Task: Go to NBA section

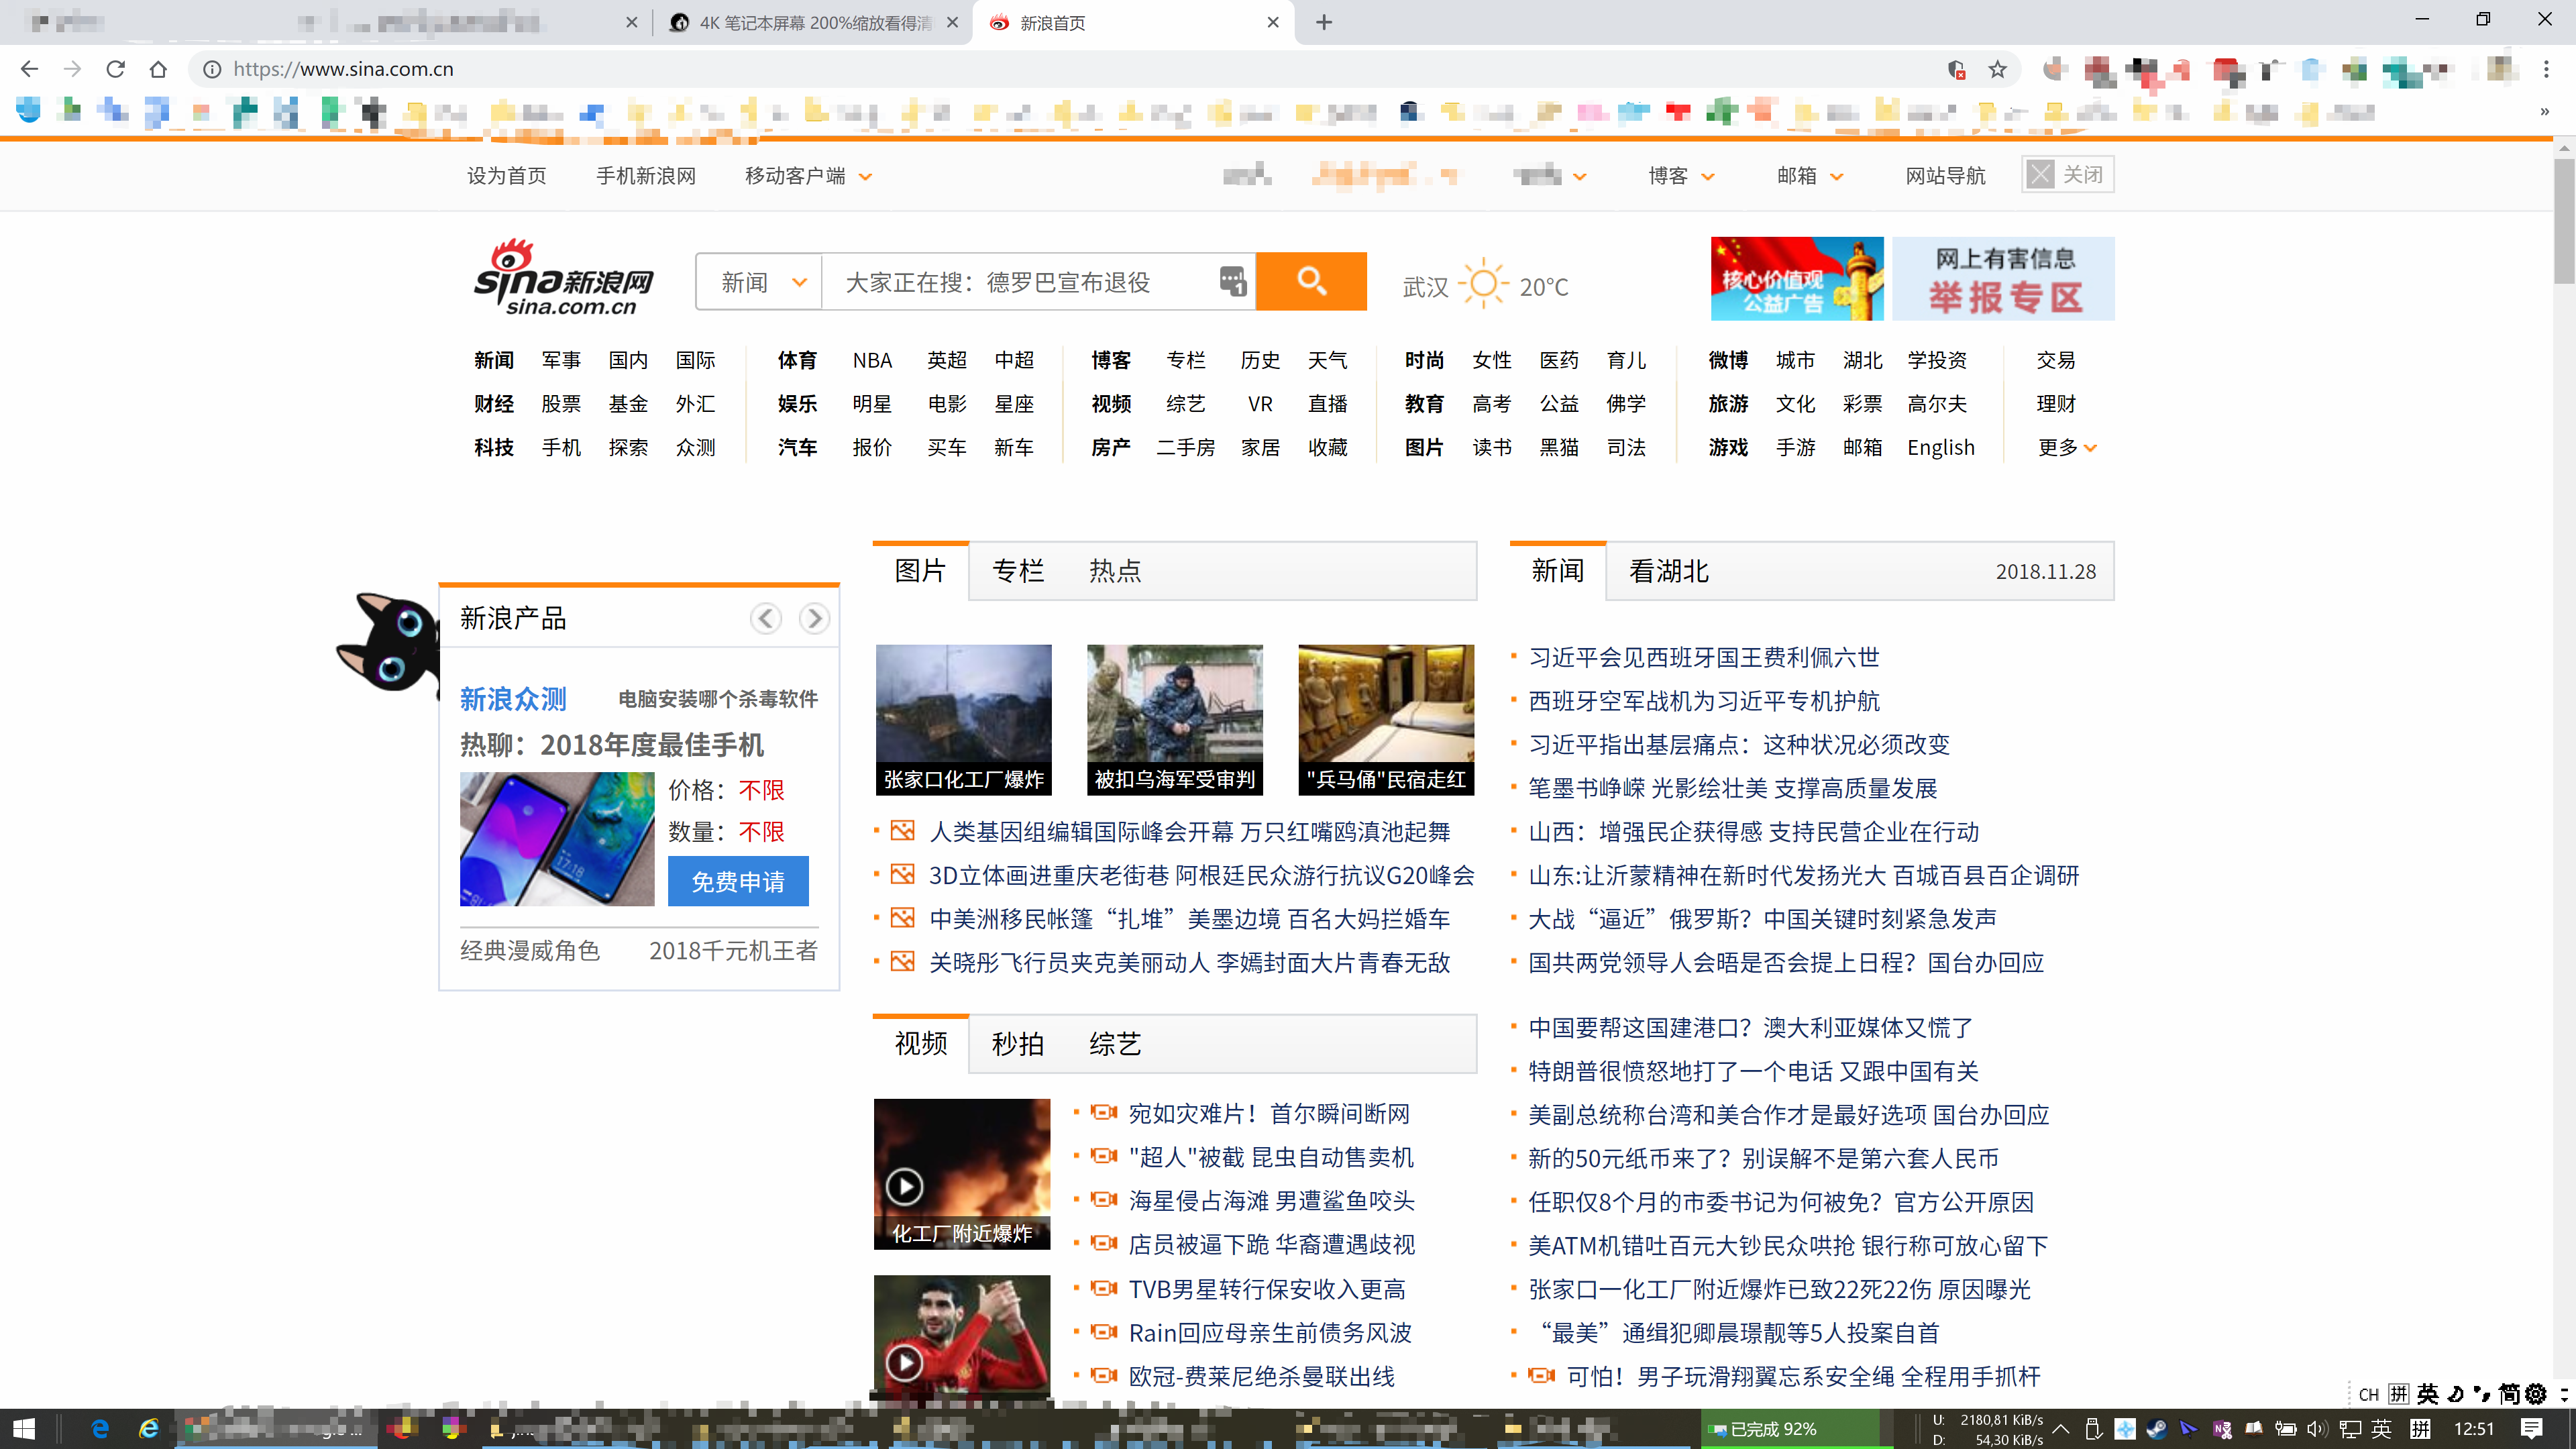Action: point(872,360)
